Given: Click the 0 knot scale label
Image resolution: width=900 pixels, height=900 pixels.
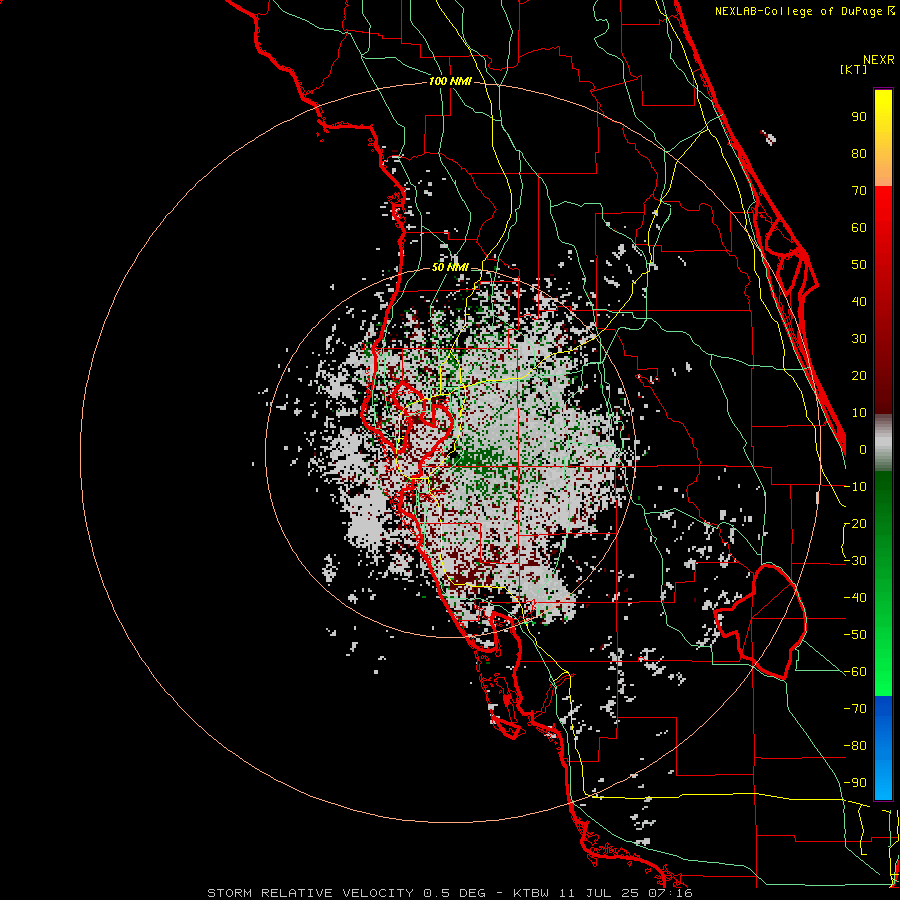Looking at the screenshot, I should 863,449.
